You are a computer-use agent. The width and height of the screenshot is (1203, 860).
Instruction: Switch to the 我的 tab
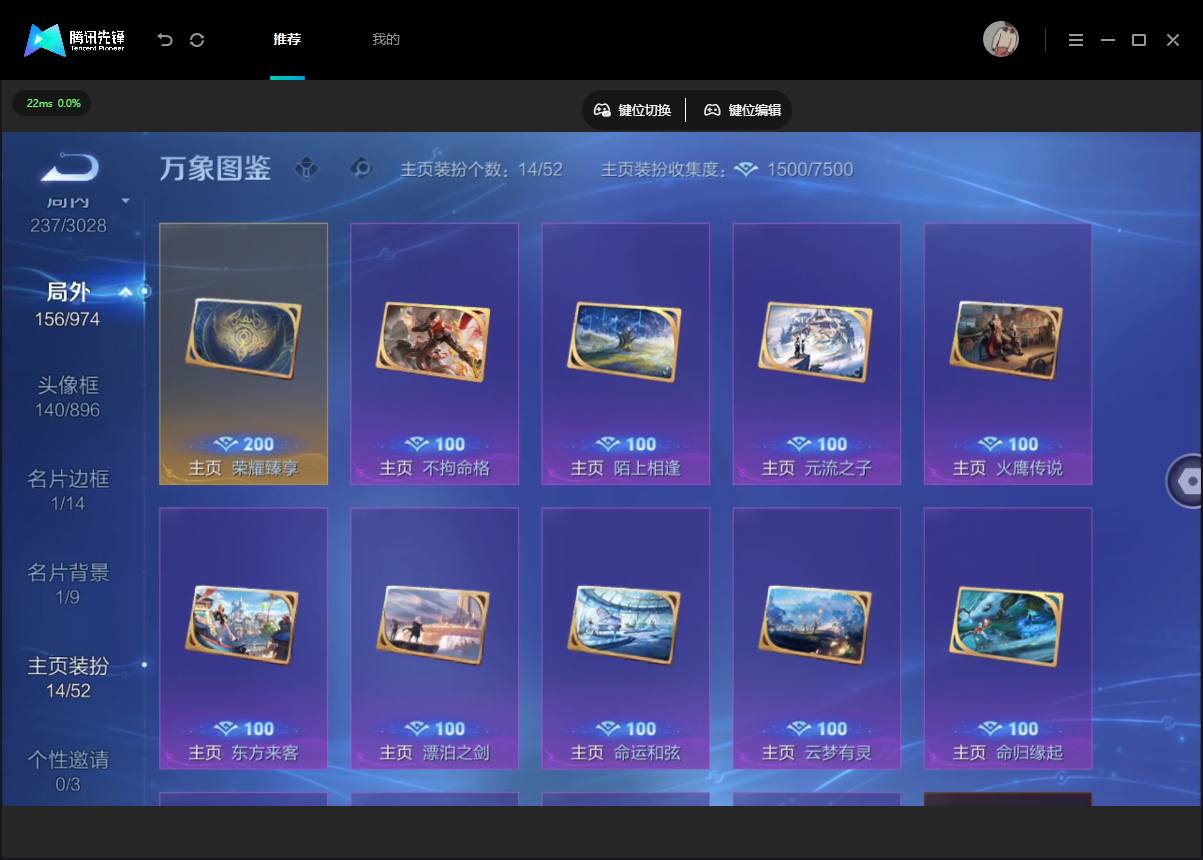click(386, 40)
